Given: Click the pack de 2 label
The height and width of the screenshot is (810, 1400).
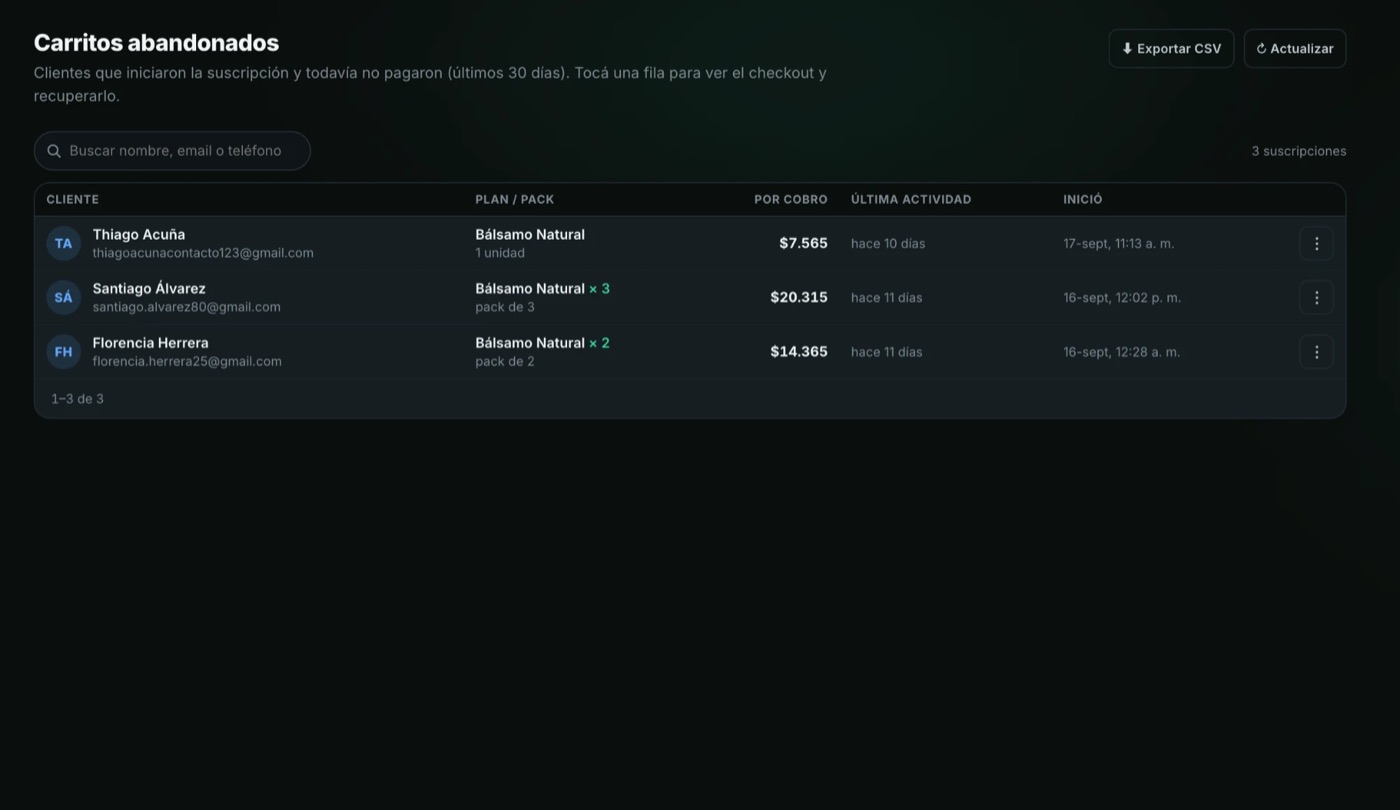Looking at the screenshot, I should pyautogui.click(x=505, y=361).
